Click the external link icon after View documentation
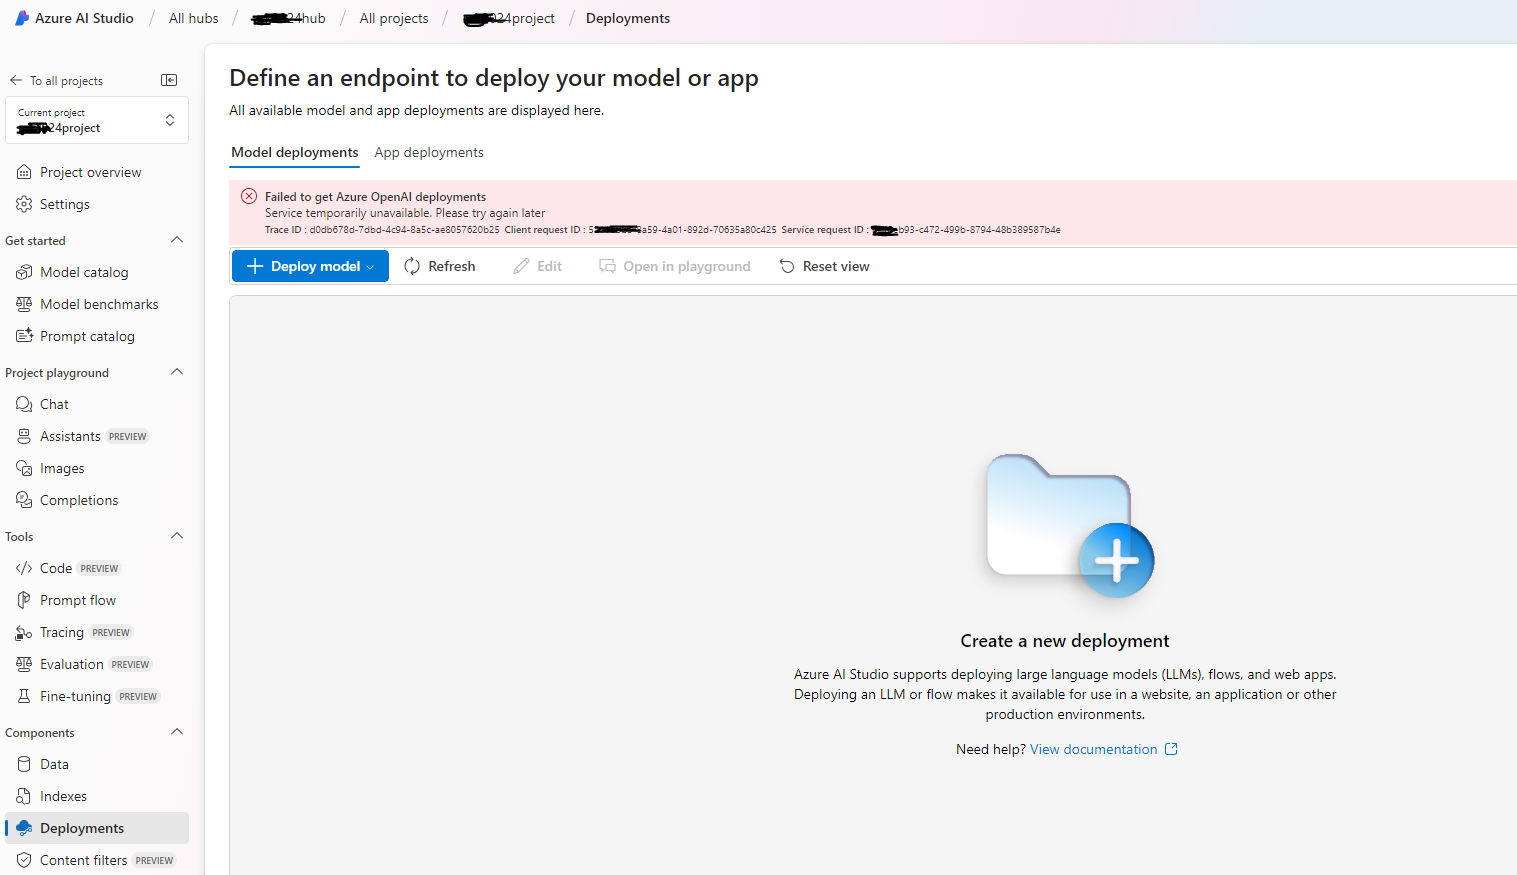This screenshot has width=1517, height=875. (1171, 749)
